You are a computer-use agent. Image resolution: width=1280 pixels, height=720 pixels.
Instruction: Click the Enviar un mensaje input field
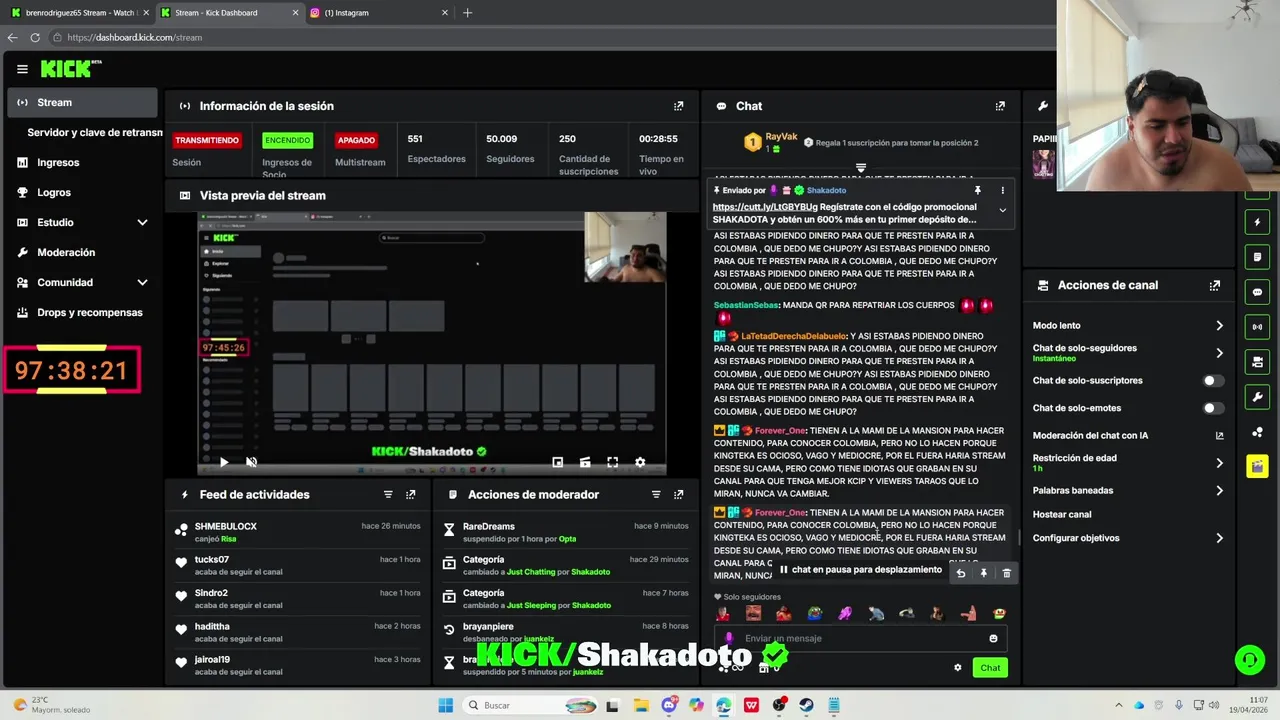tap(860, 638)
